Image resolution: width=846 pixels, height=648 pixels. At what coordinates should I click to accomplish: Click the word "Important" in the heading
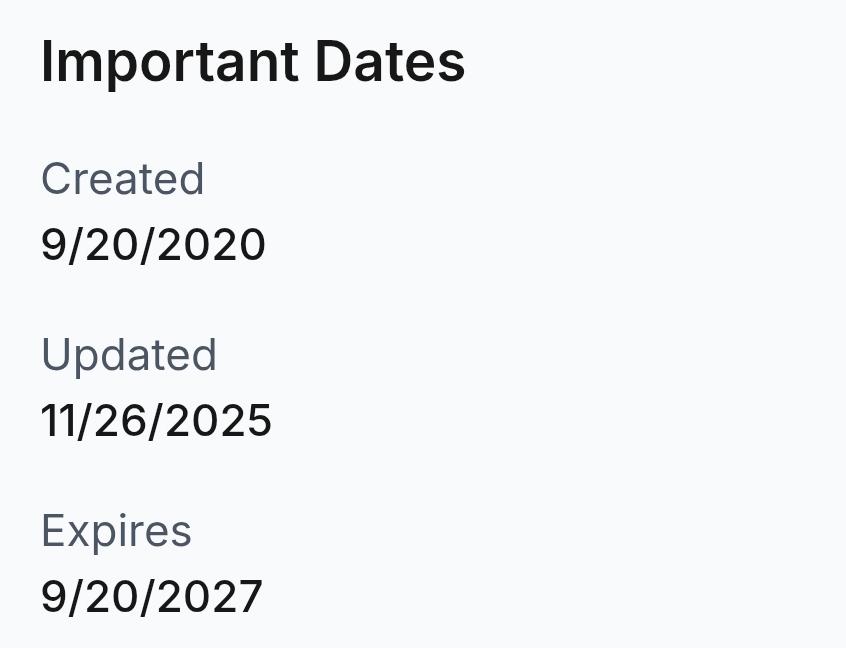click(x=170, y=63)
